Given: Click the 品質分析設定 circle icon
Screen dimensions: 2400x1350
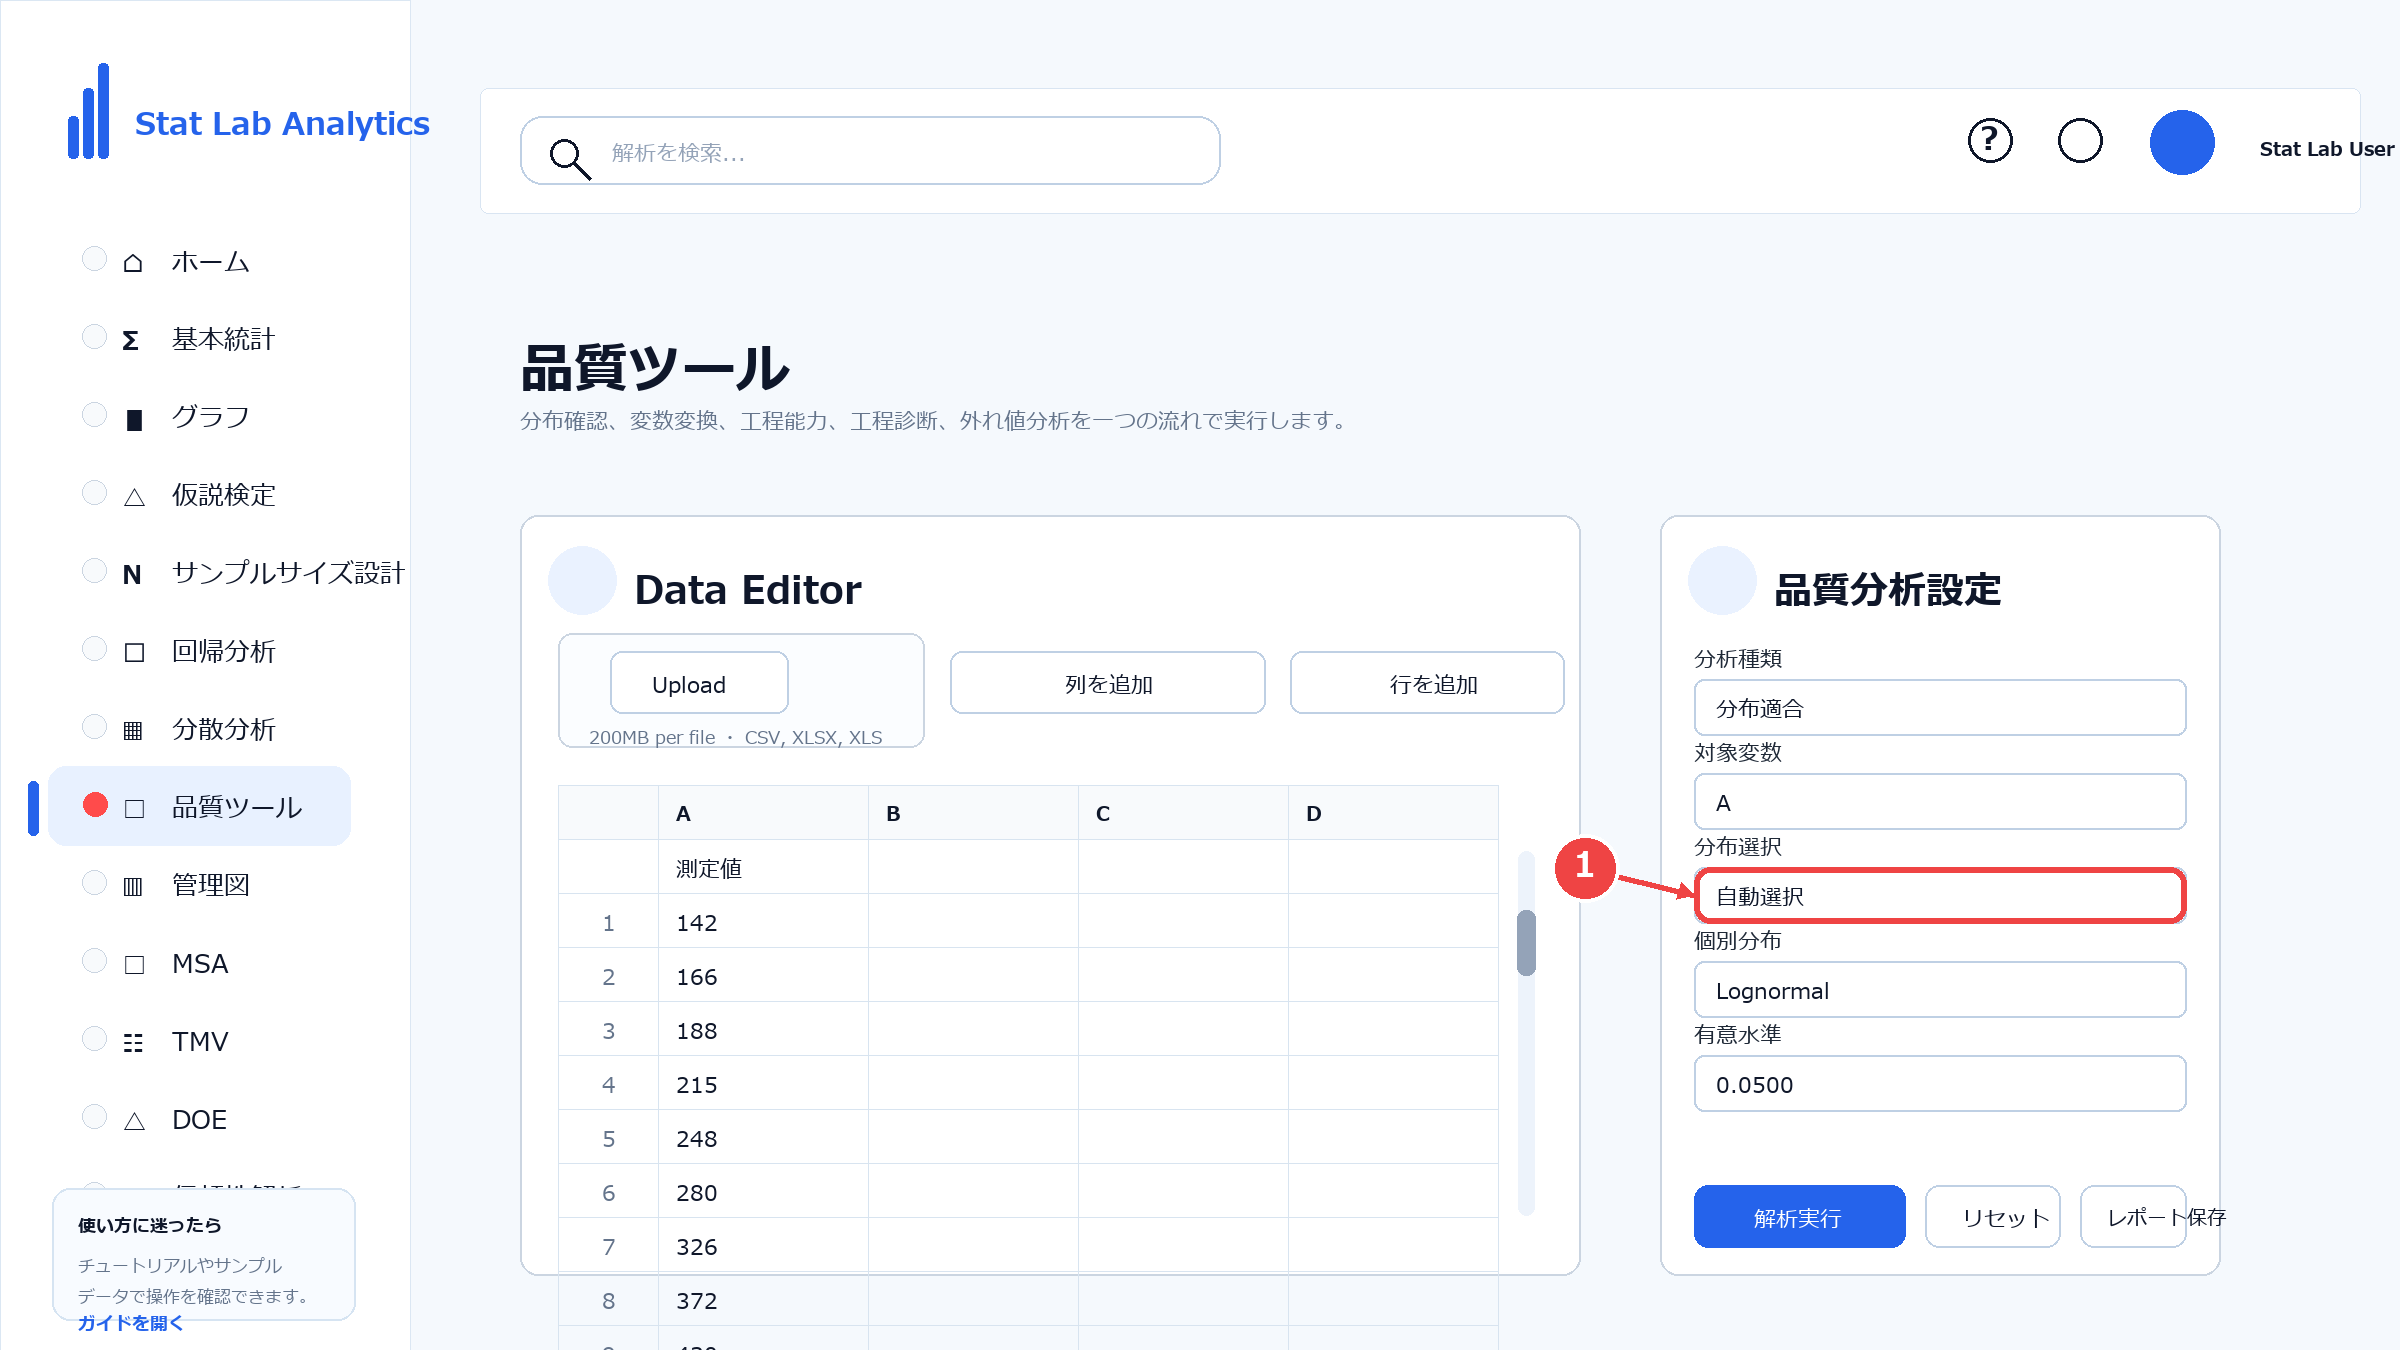Looking at the screenshot, I should pyautogui.click(x=1722, y=580).
